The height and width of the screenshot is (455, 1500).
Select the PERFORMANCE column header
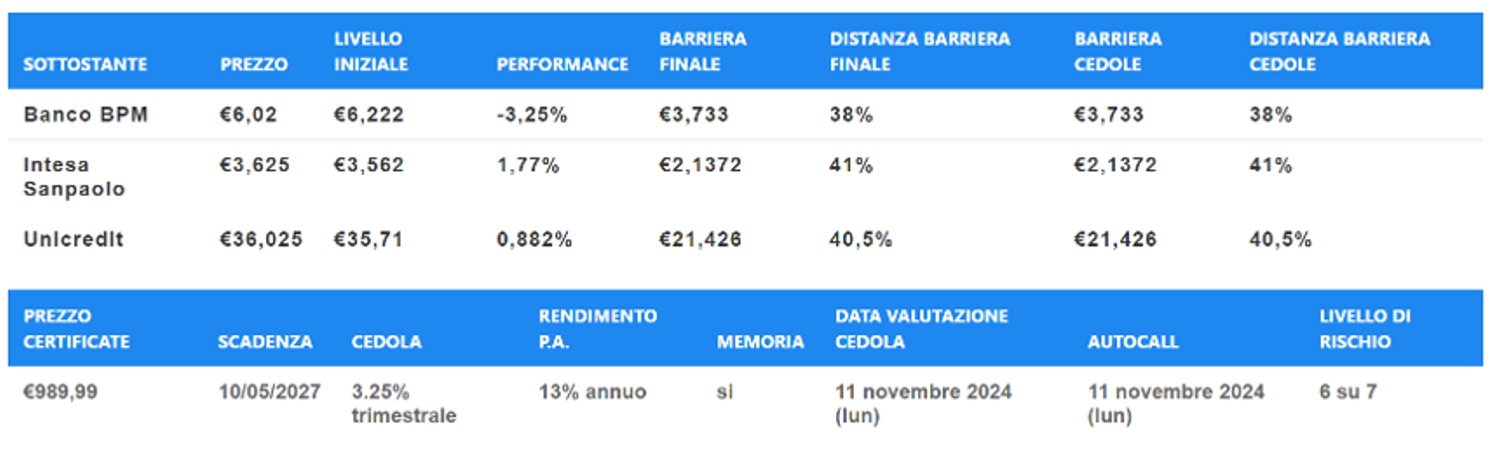click(x=562, y=64)
